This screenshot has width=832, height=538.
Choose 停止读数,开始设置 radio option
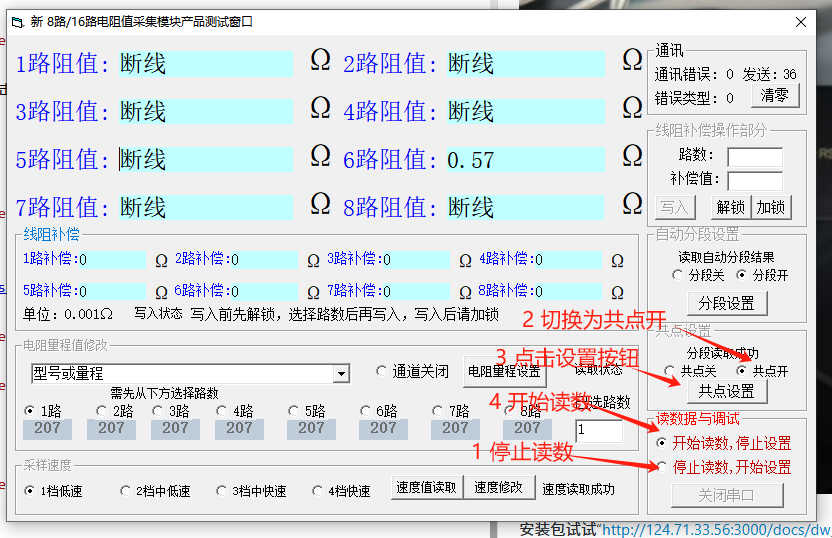[662, 467]
